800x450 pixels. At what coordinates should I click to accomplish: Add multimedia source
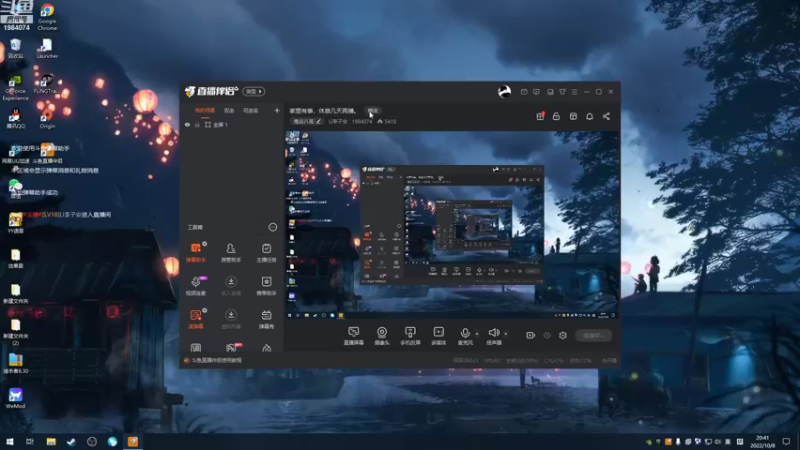(439, 336)
